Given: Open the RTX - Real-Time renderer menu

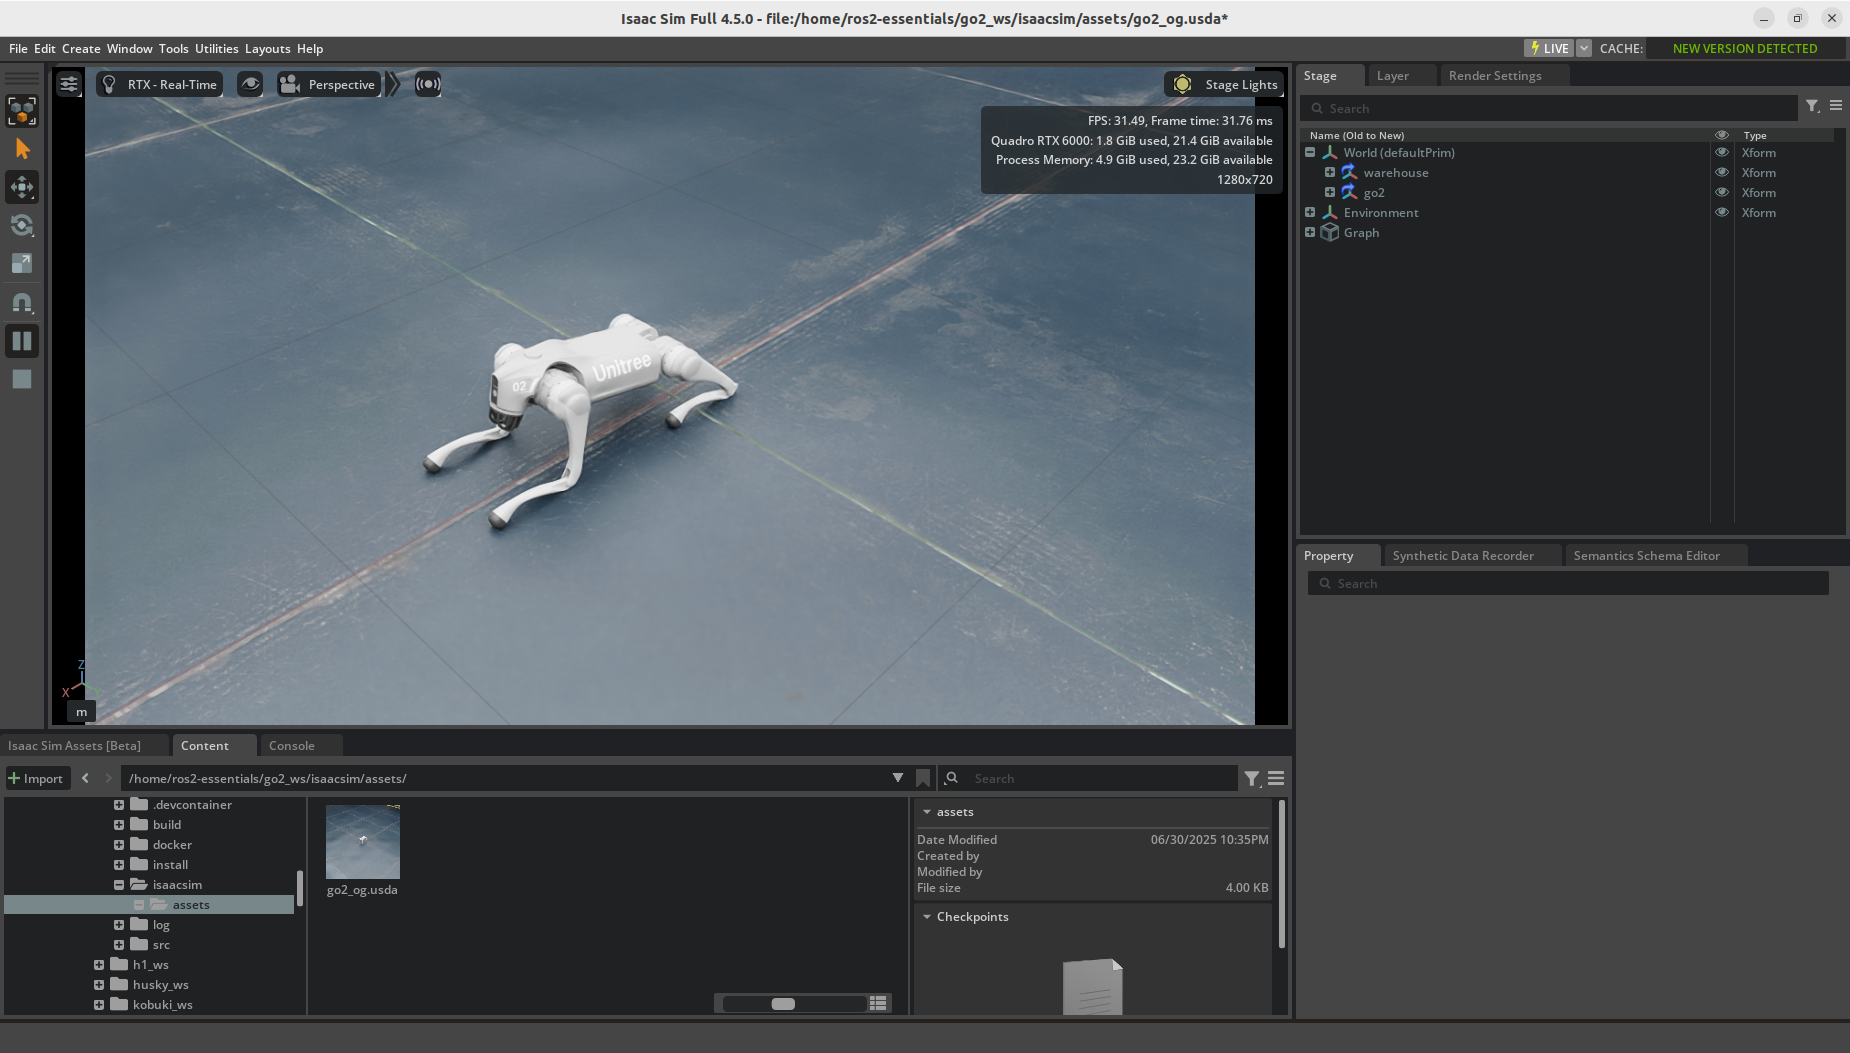Looking at the screenshot, I should tap(161, 84).
